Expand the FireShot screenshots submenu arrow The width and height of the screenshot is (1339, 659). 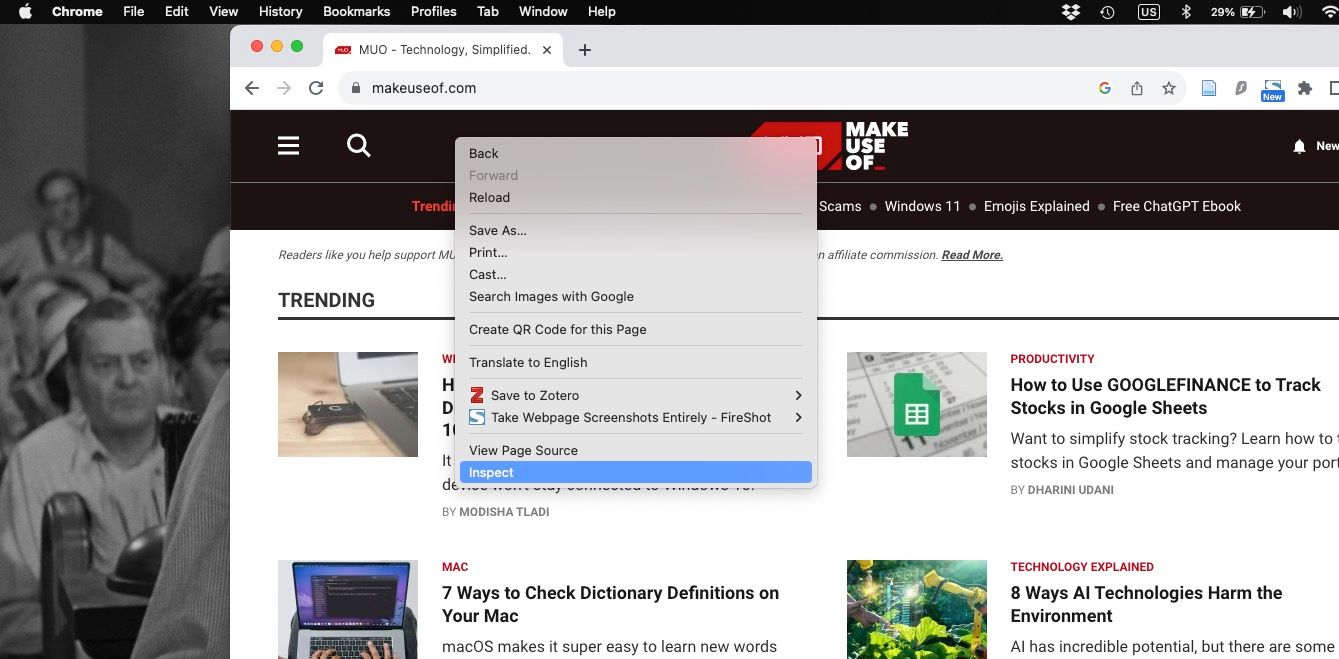click(x=798, y=417)
